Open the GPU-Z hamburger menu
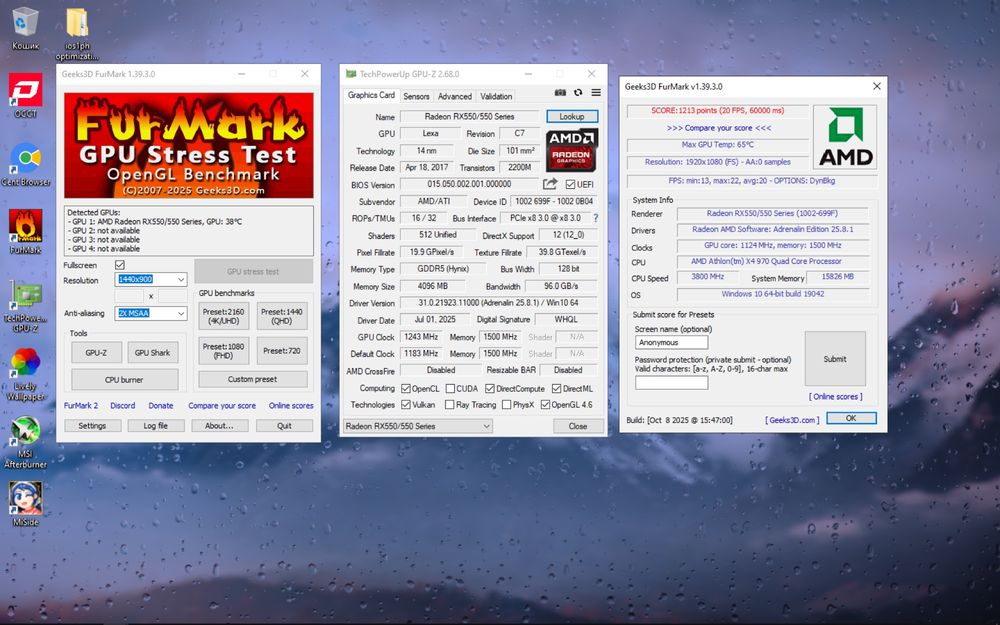Screen dimensions: 1000x625 click(x=596, y=93)
